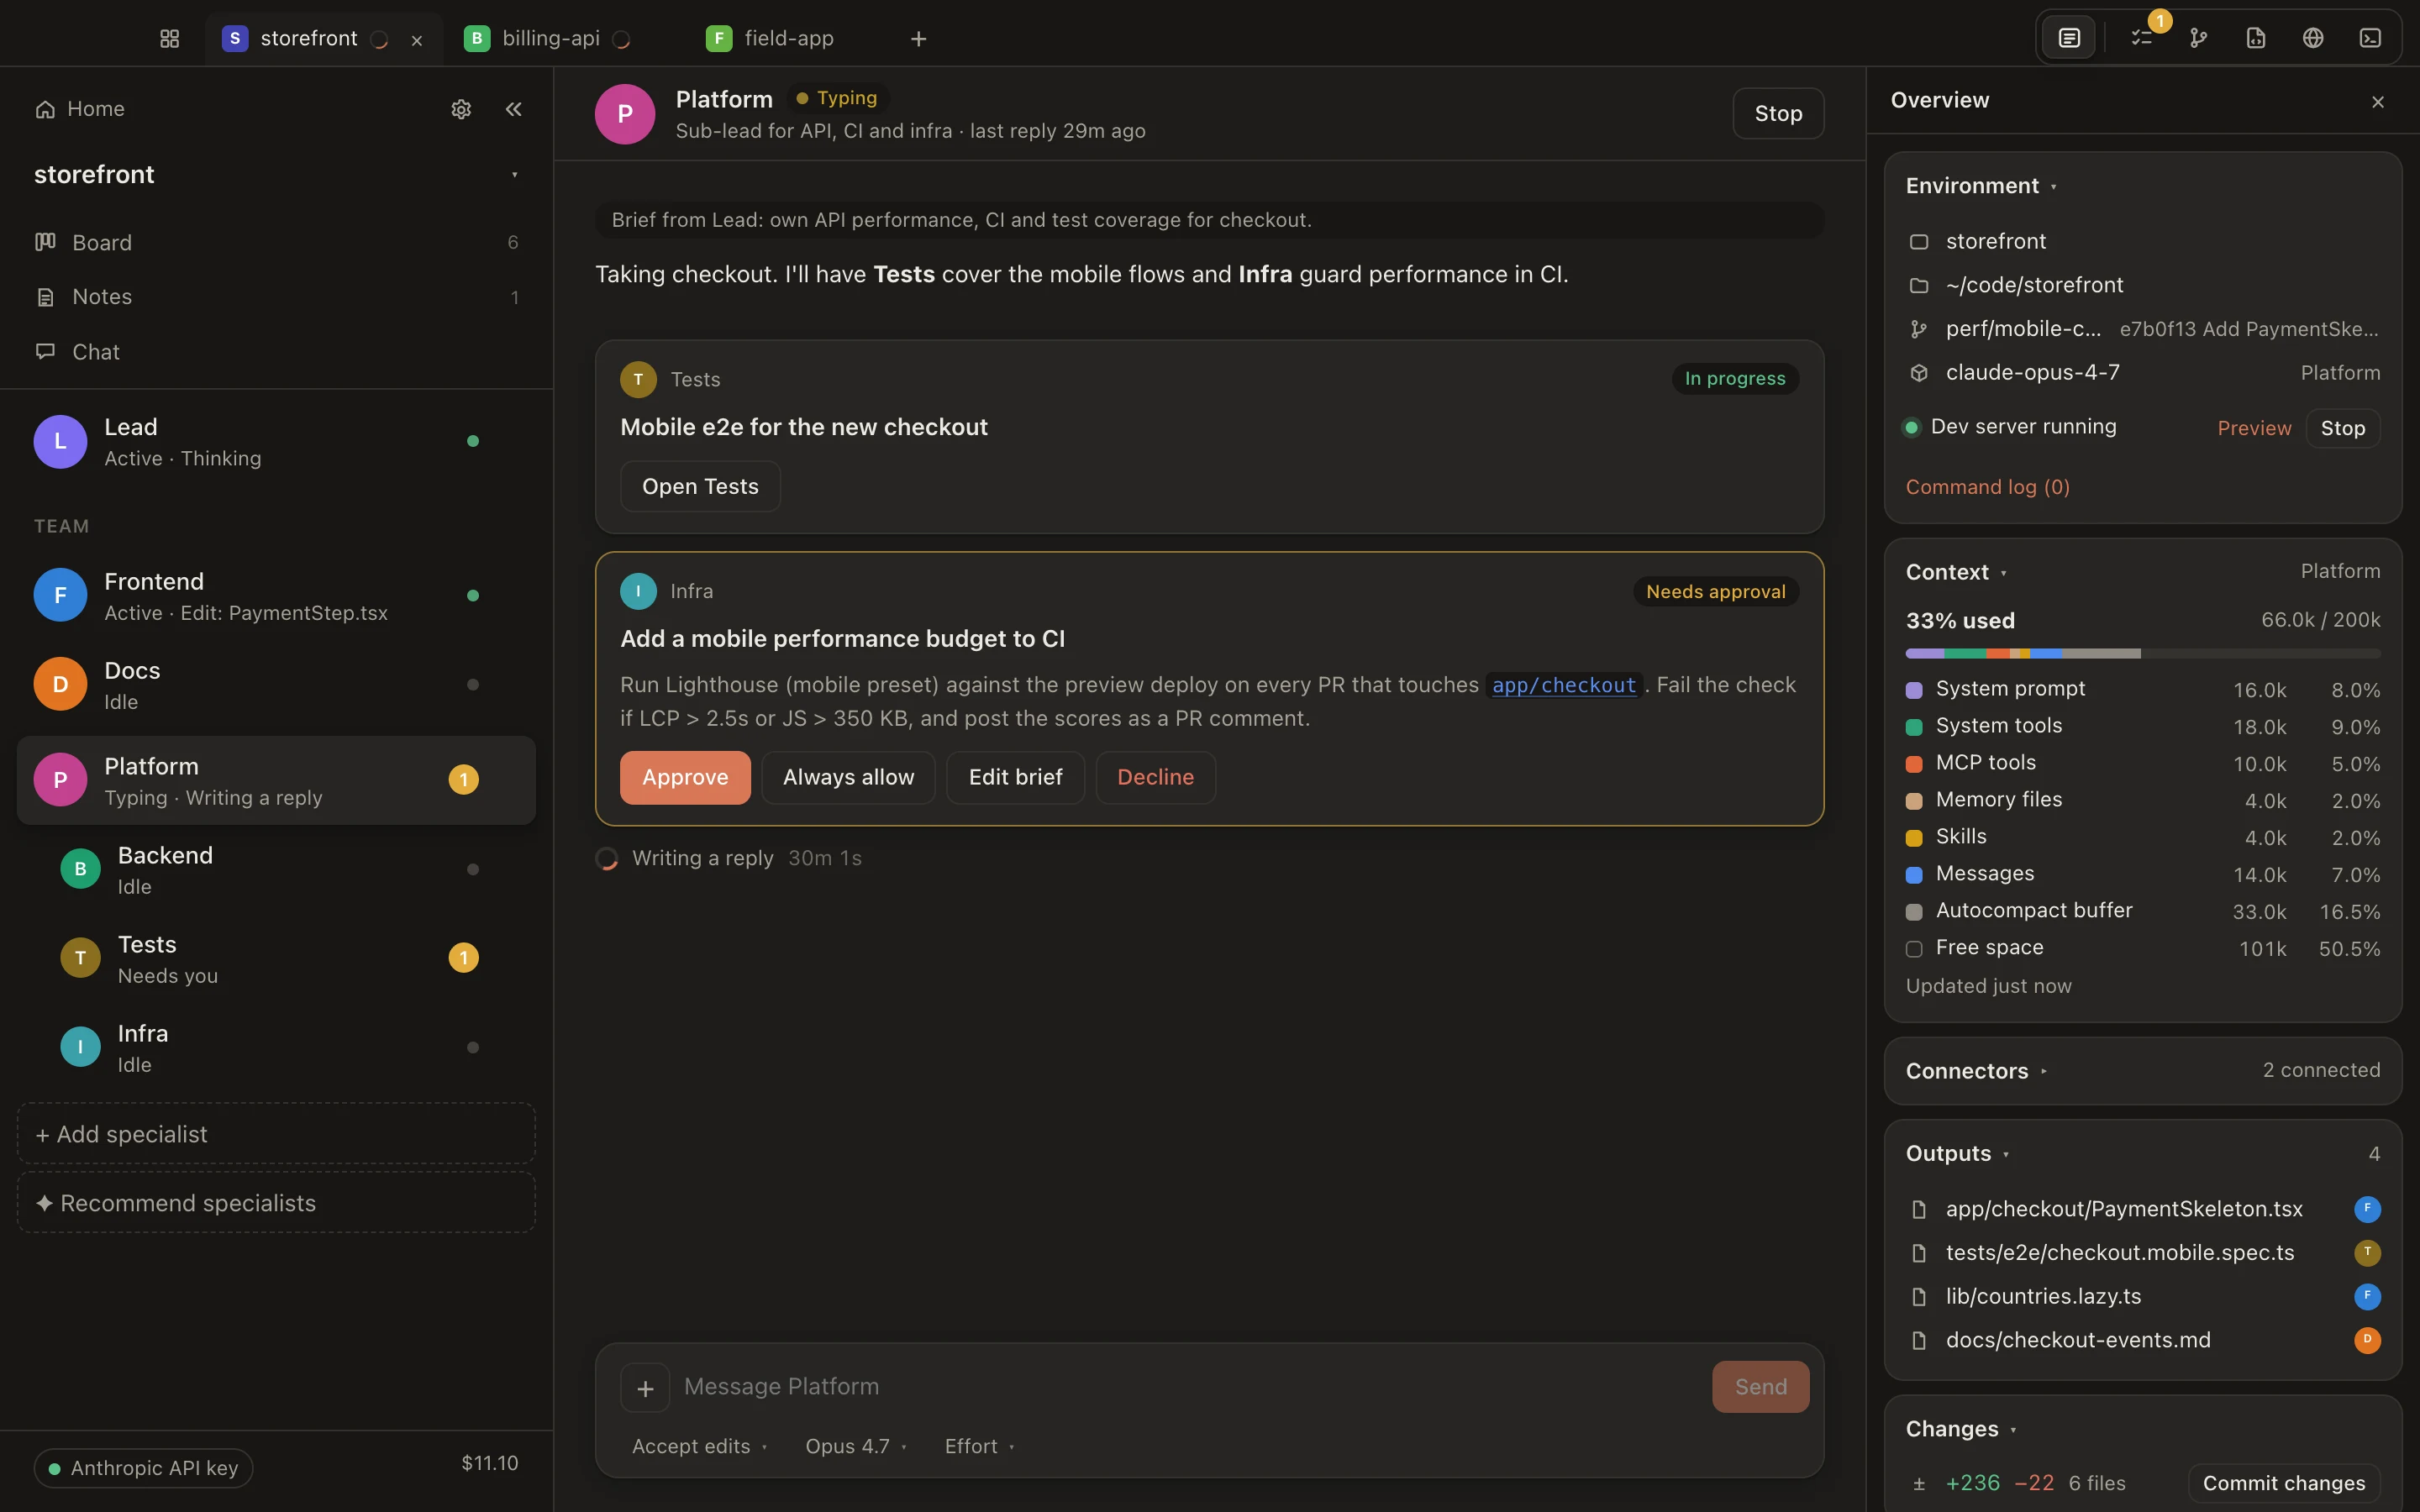The height and width of the screenshot is (1512, 2420).
Task: Approve the Infra performance budget request
Action: pyautogui.click(x=685, y=777)
